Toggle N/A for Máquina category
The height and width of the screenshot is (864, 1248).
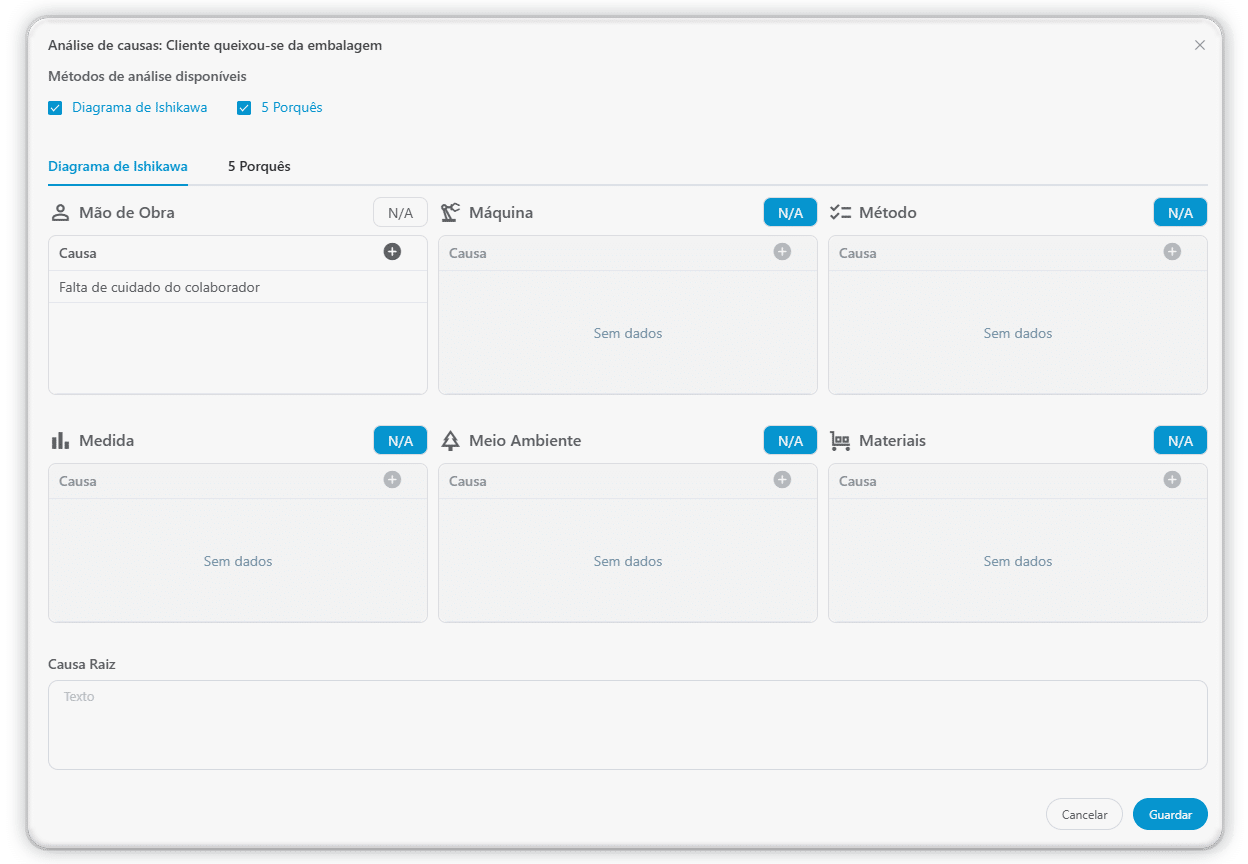790,212
